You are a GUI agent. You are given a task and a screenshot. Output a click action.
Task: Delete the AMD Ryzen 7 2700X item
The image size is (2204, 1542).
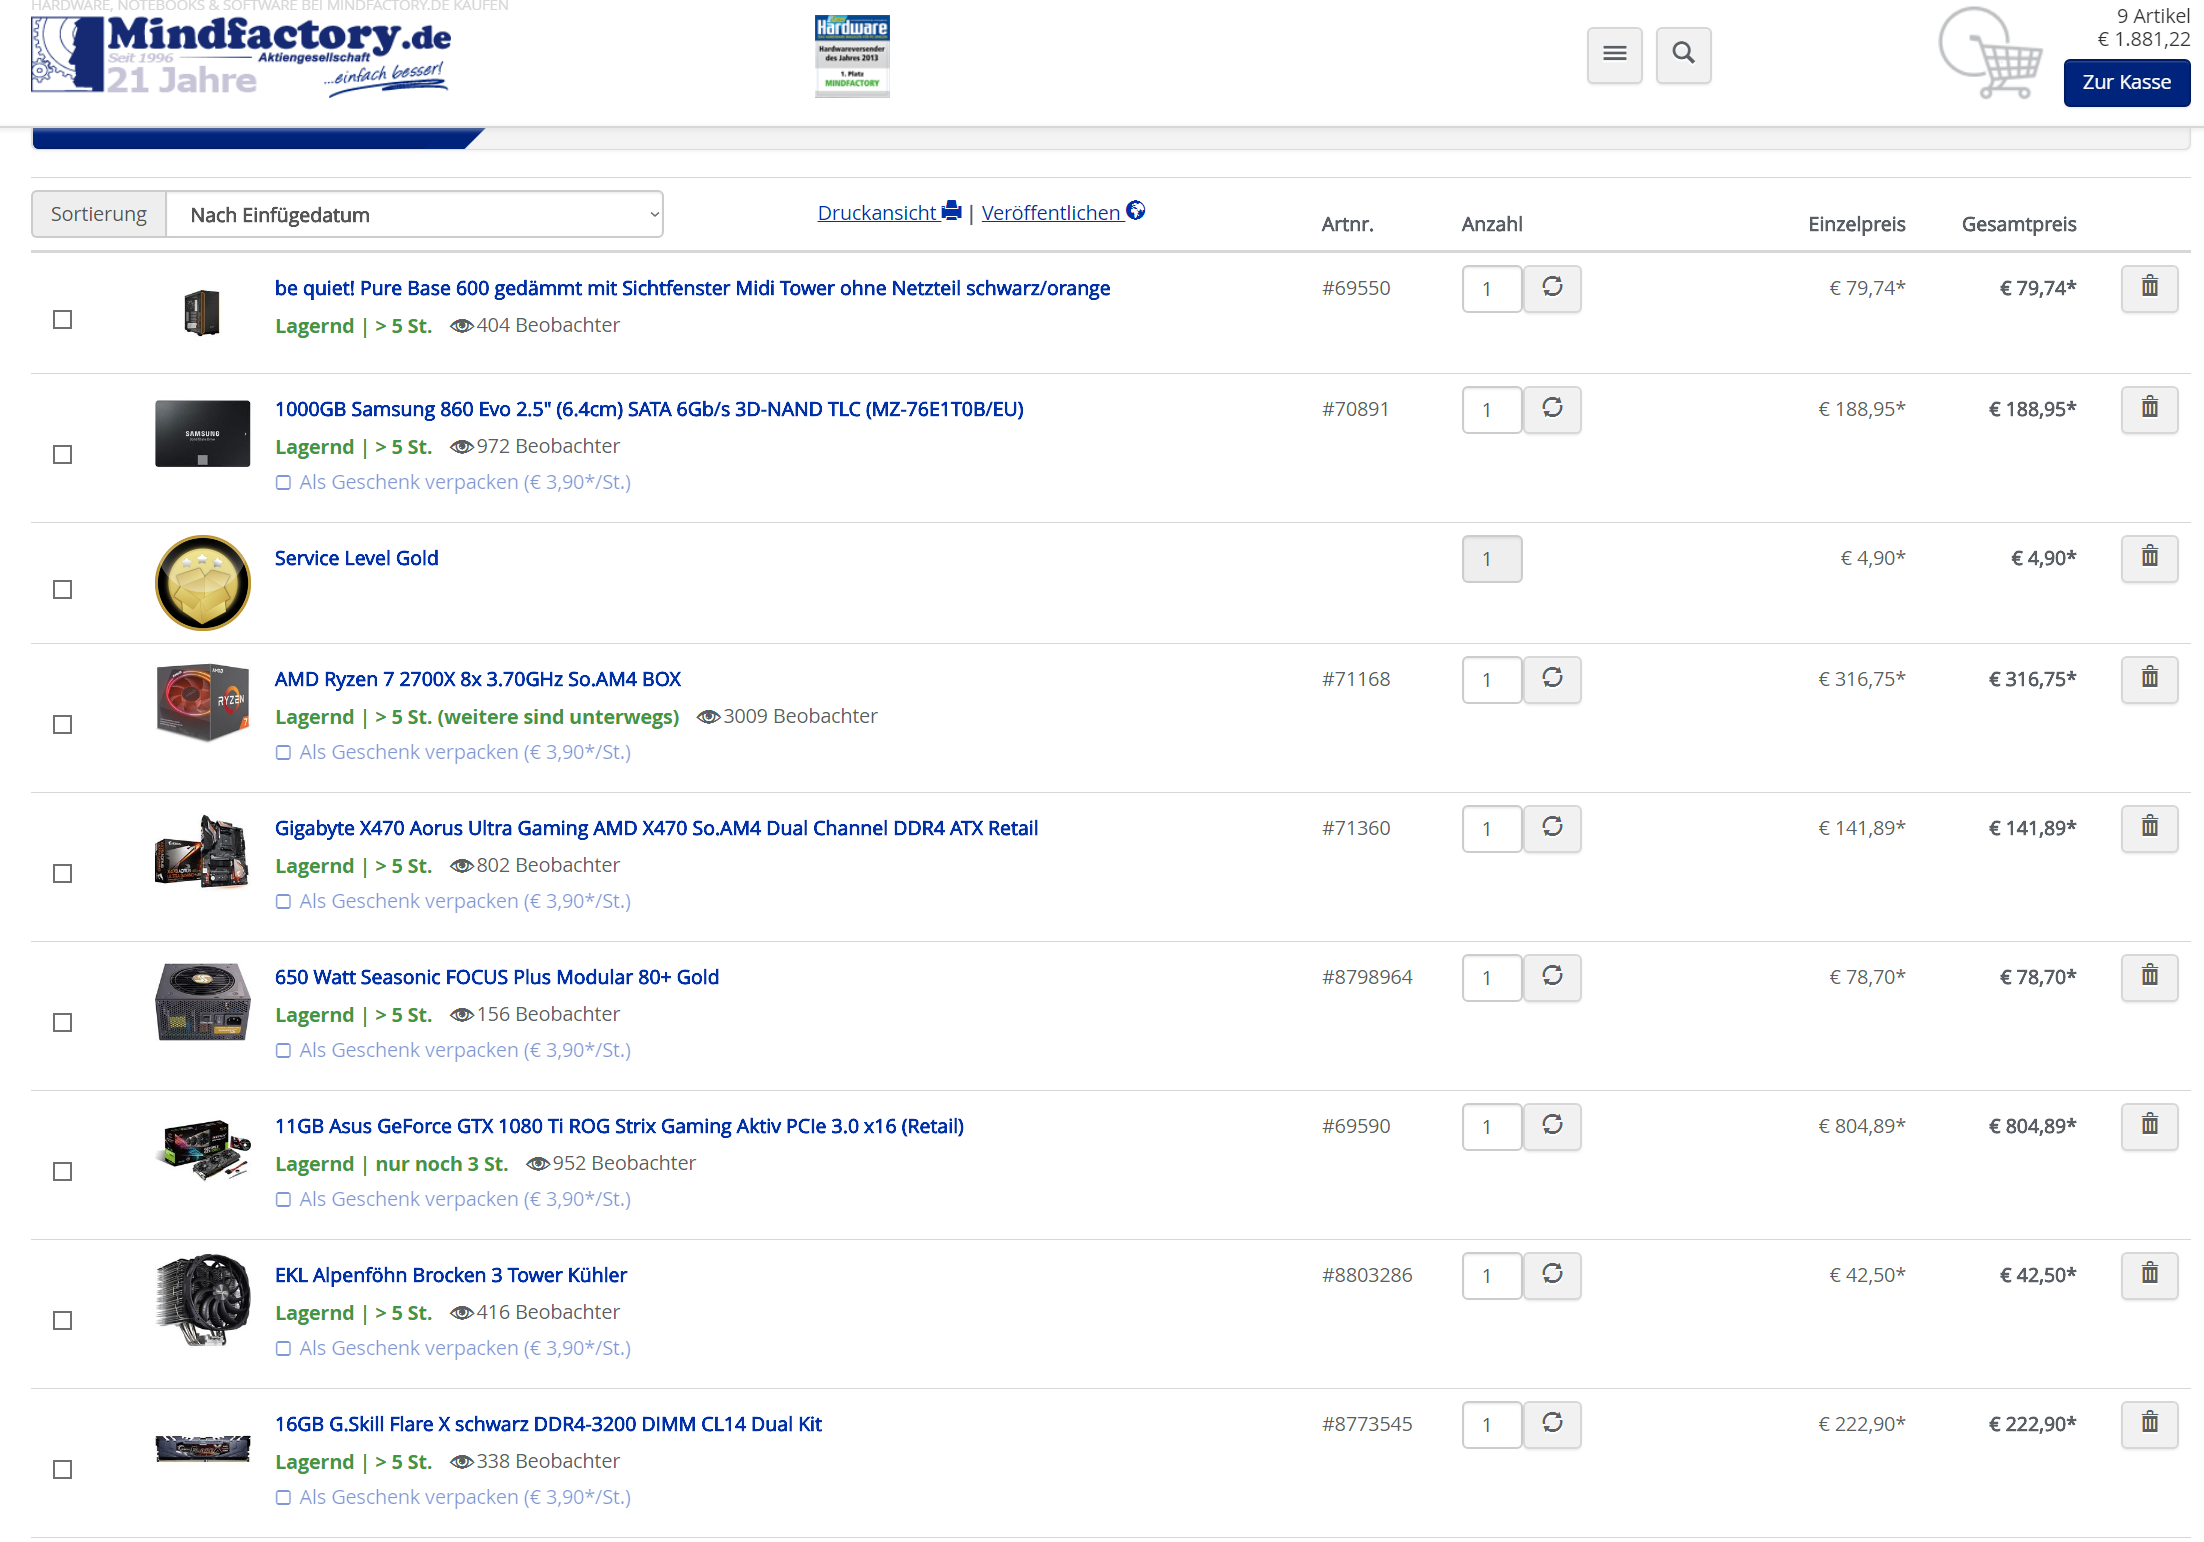click(2149, 679)
